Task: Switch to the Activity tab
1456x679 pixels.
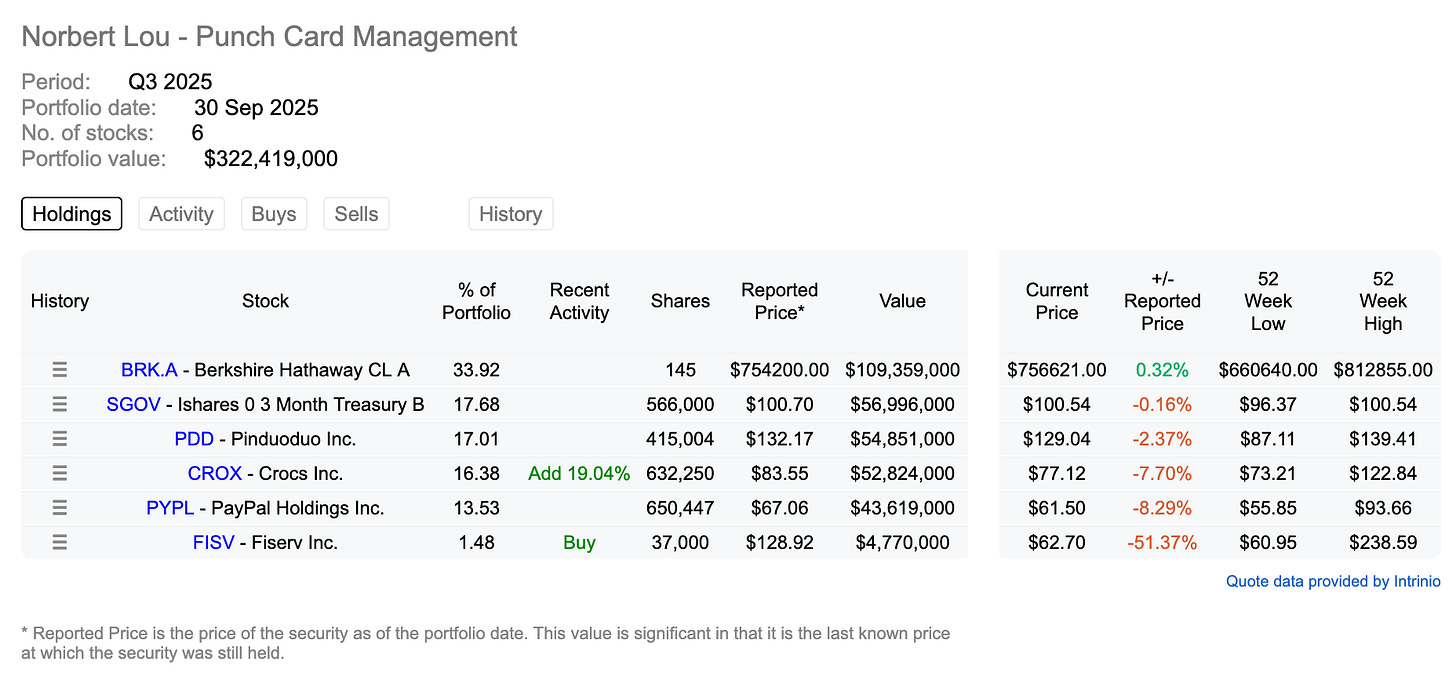Action: click(x=181, y=214)
